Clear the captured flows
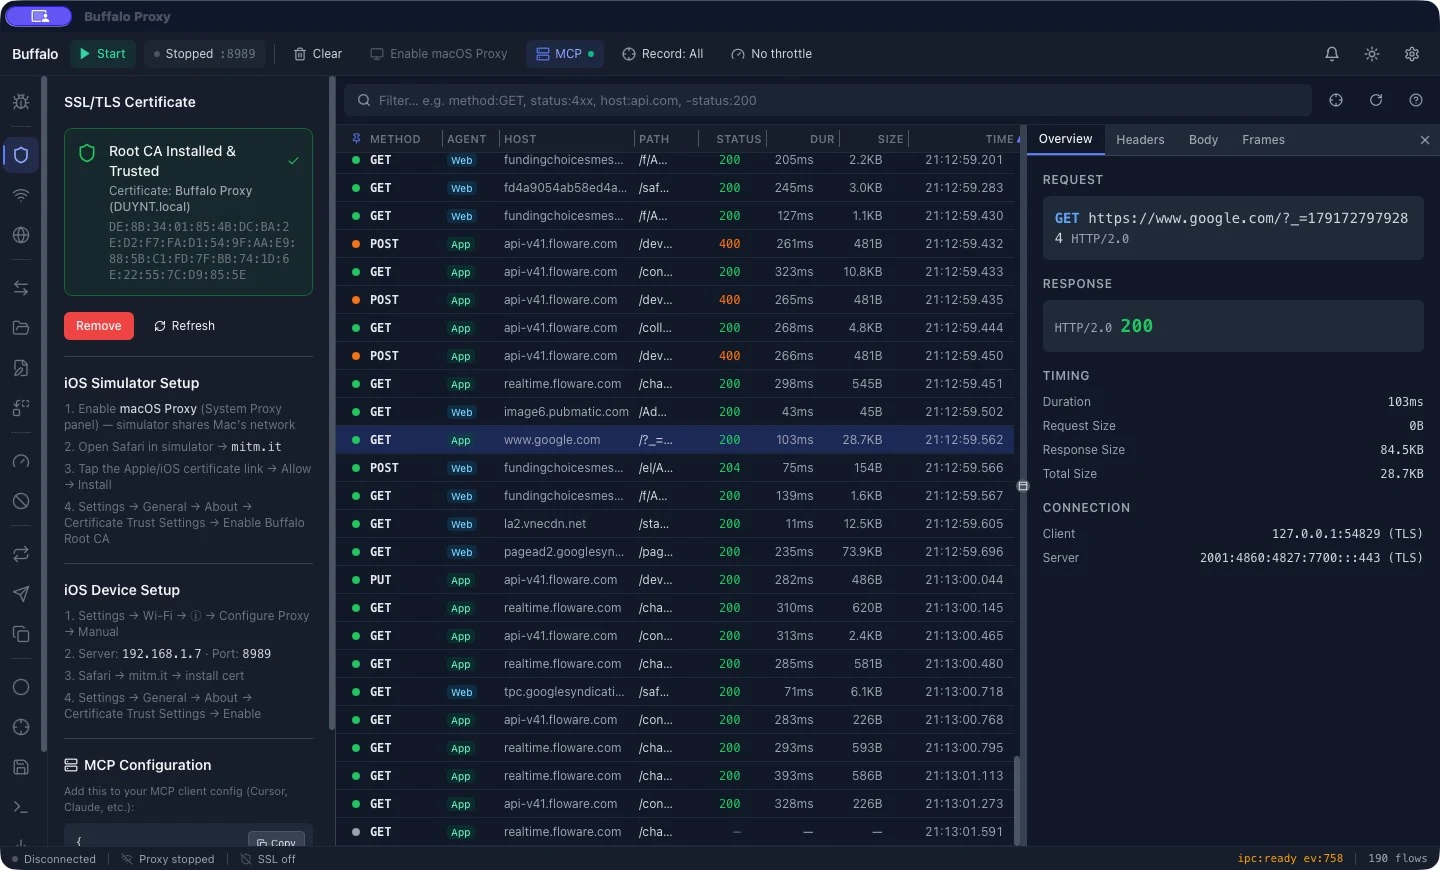Image resolution: width=1440 pixels, height=870 pixels. [318, 54]
